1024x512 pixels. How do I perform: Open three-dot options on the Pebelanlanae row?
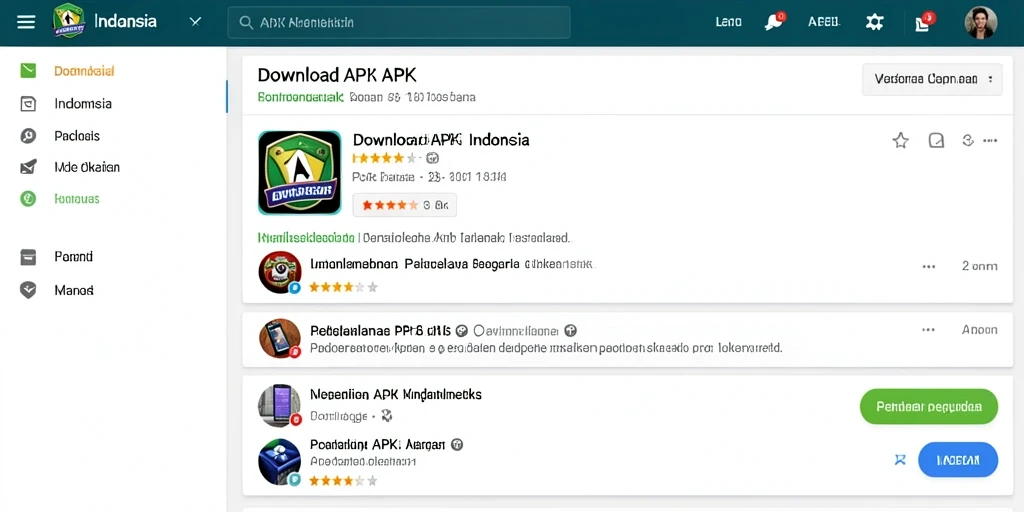coord(928,330)
